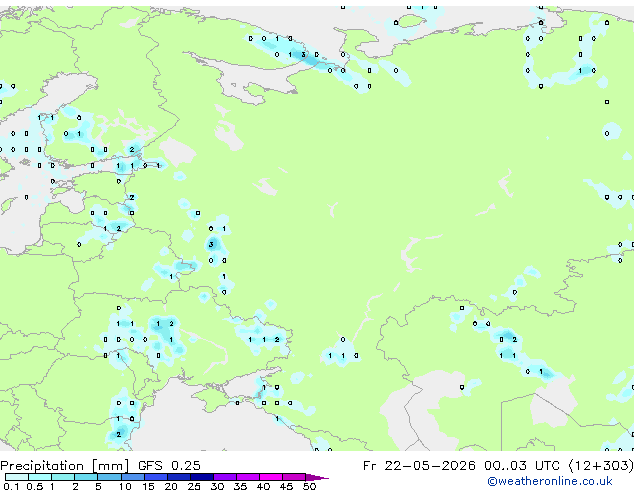Select the 25–30 mm dark navy swatch
634x490 pixels.
tap(202, 477)
